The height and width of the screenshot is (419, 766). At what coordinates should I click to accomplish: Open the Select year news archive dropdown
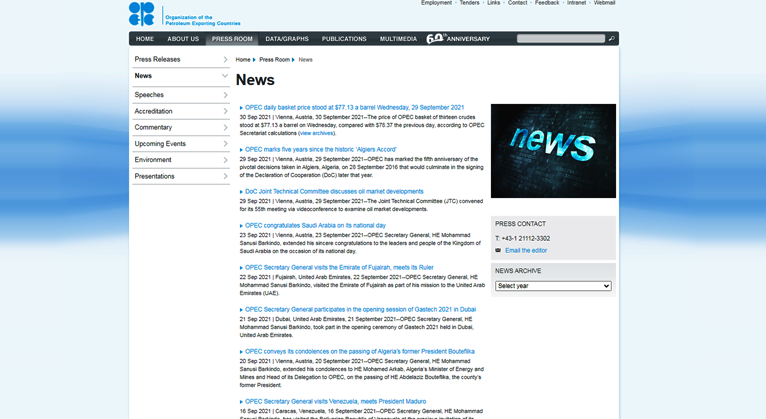[553, 286]
